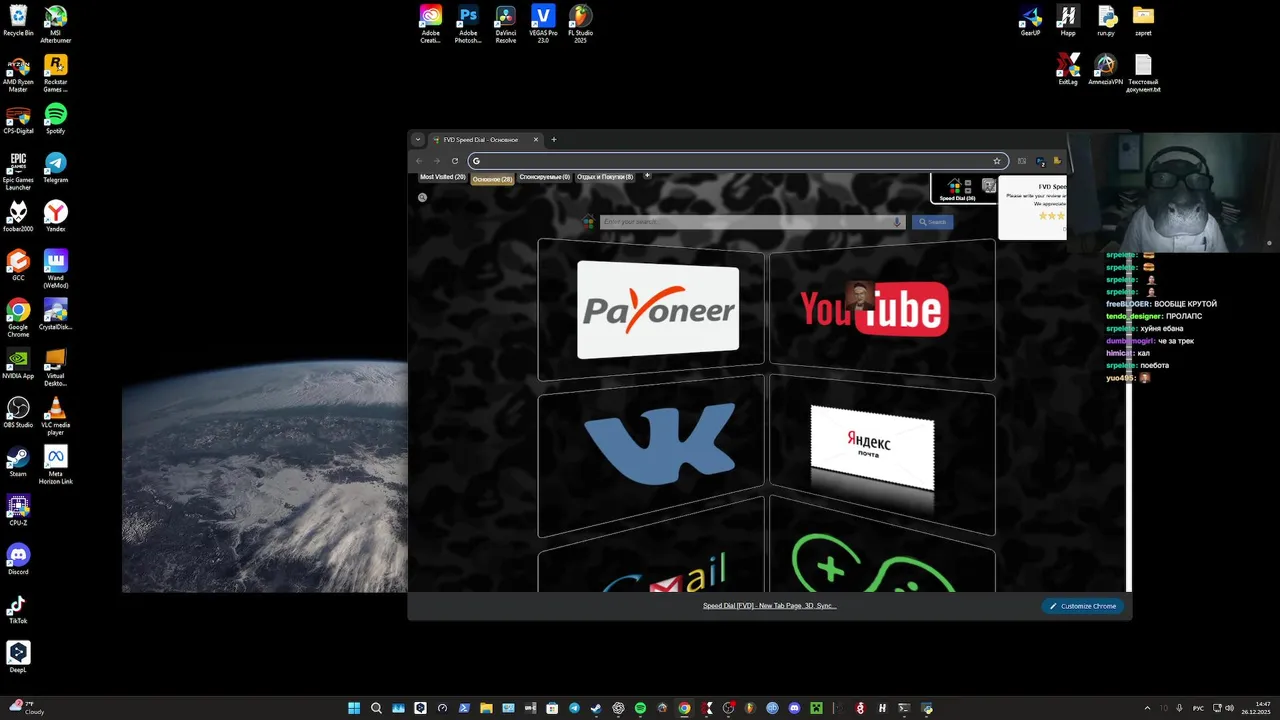The image size is (1280, 720).
Task: Open Recycle Bin on the desktop
Action: coord(18,21)
